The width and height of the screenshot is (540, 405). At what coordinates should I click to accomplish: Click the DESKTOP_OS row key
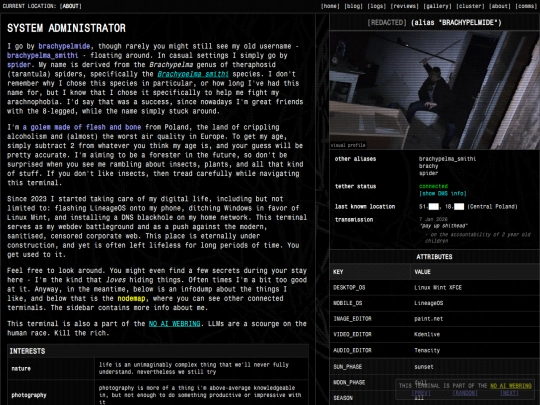tap(349, 288)
